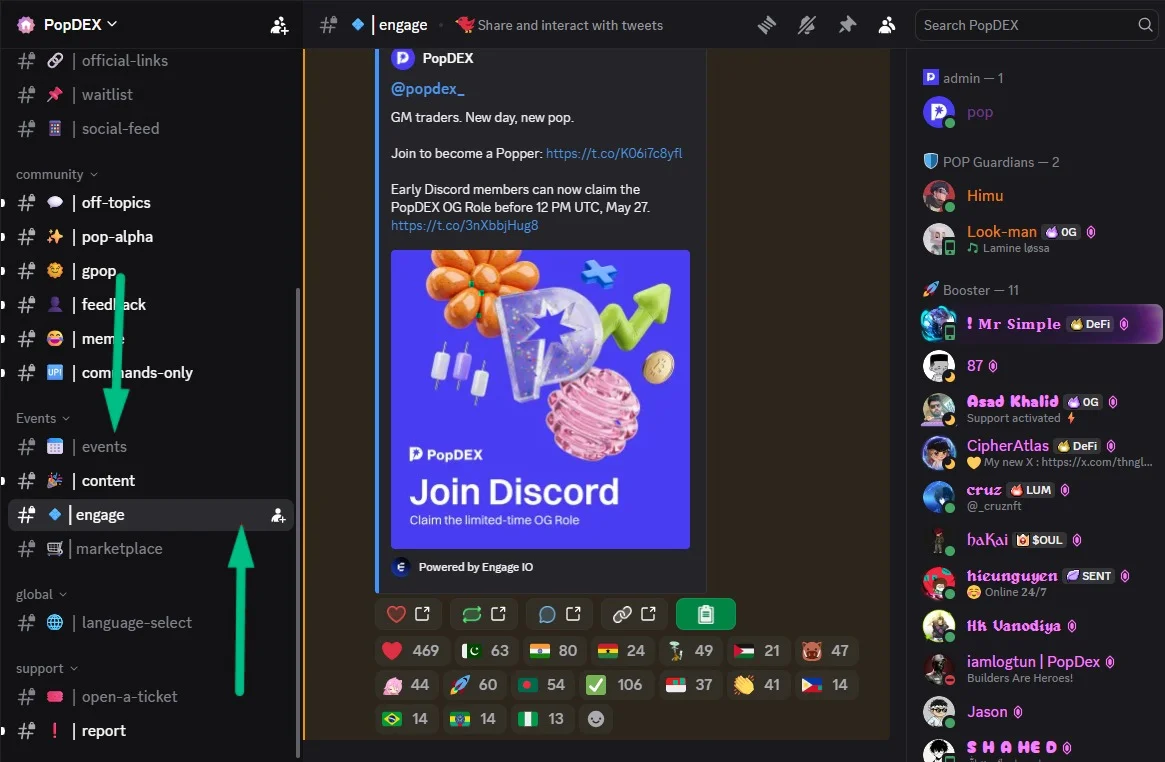
Task: Create invite for the engage channel
Action: [x=278, y=515]
